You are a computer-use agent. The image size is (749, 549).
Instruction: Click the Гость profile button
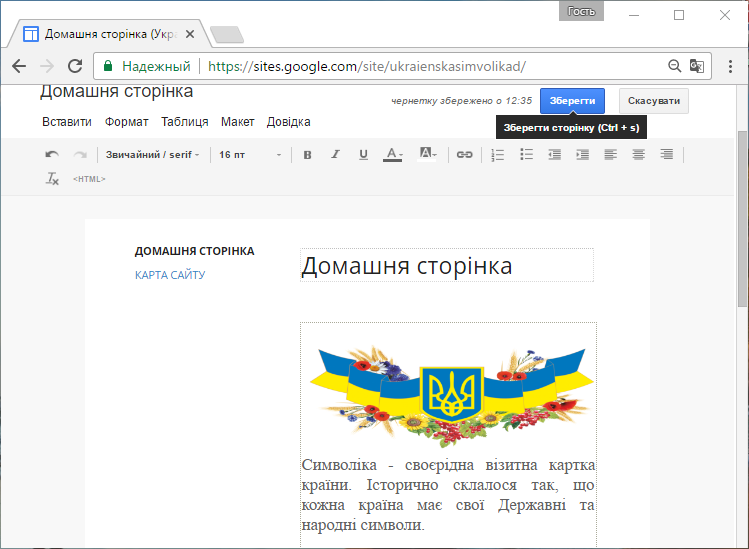click(x=581, y=11)
